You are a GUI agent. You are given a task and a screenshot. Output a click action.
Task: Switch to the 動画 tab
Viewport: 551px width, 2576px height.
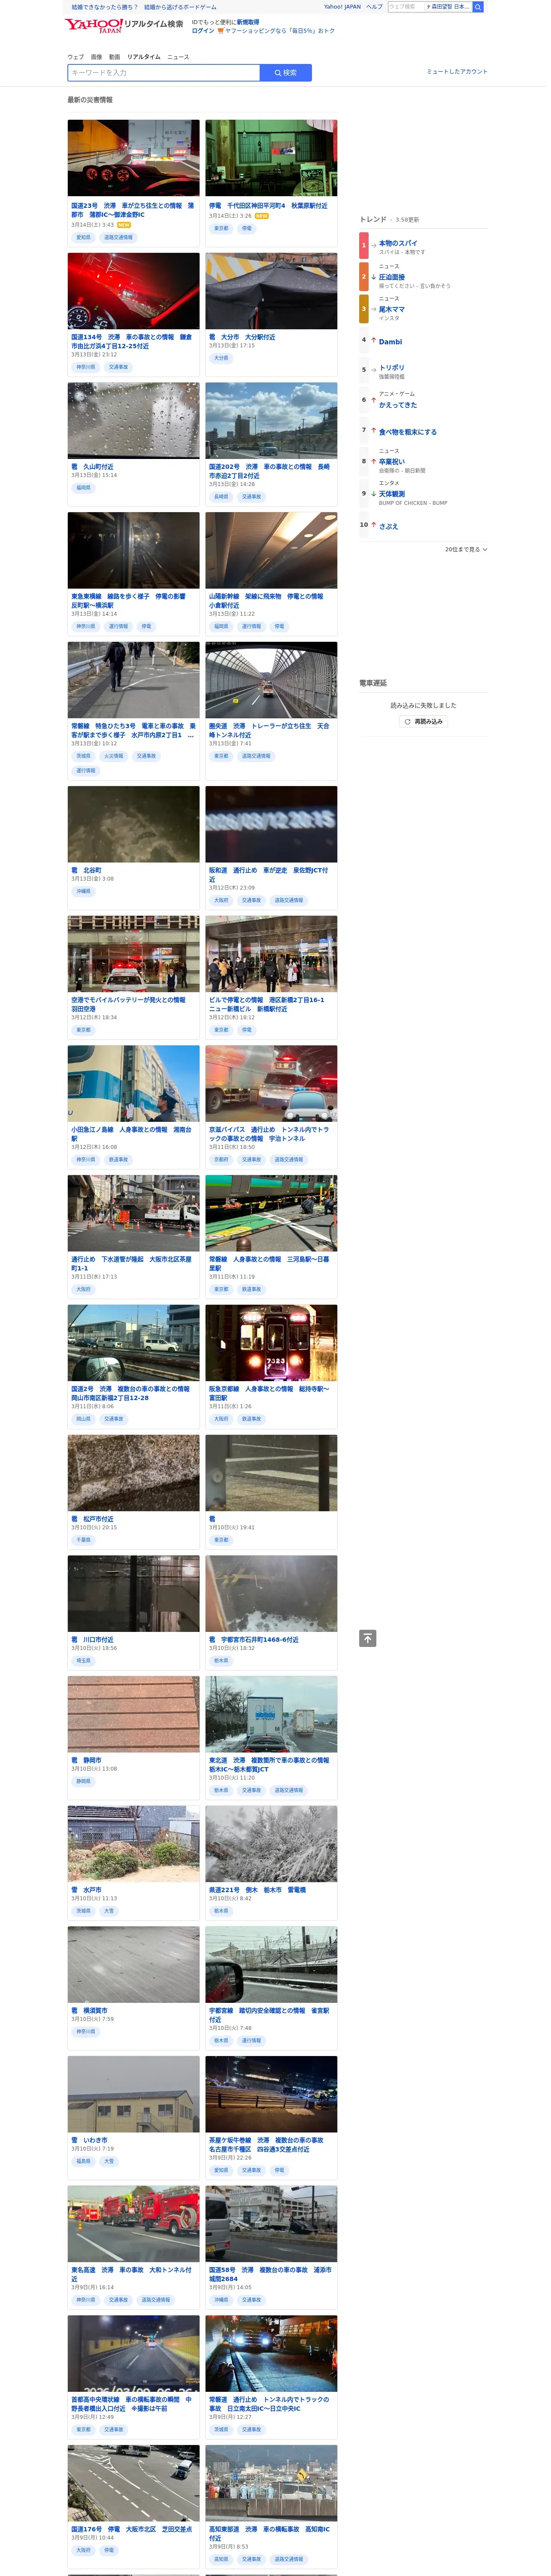[115, 57]
